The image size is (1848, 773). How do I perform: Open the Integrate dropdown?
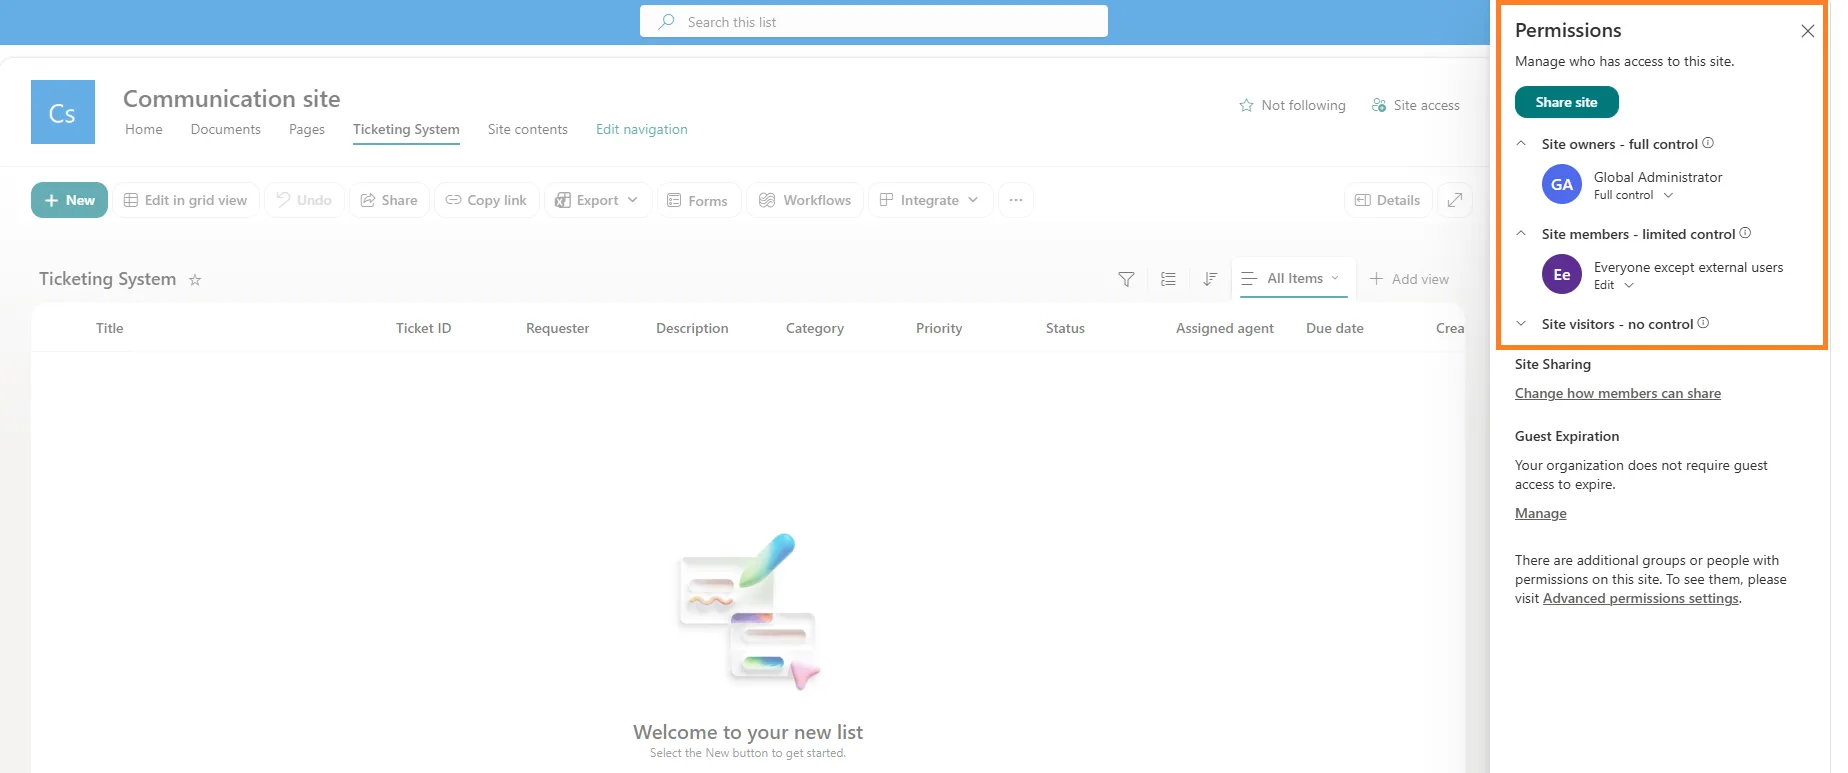[x=930, y=200]
